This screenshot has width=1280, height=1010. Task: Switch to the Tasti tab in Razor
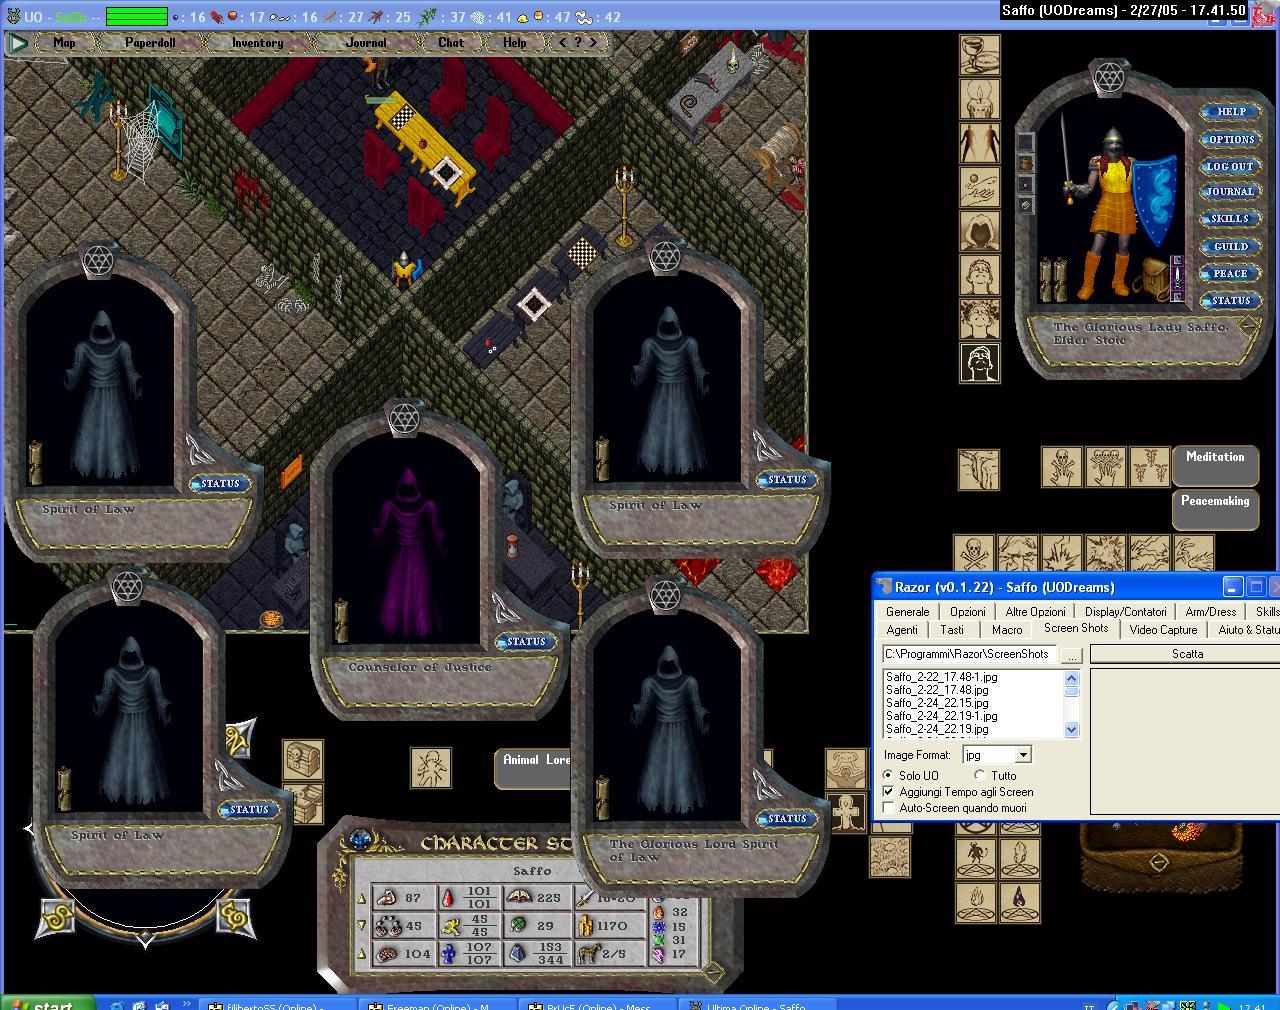[952, 629]
